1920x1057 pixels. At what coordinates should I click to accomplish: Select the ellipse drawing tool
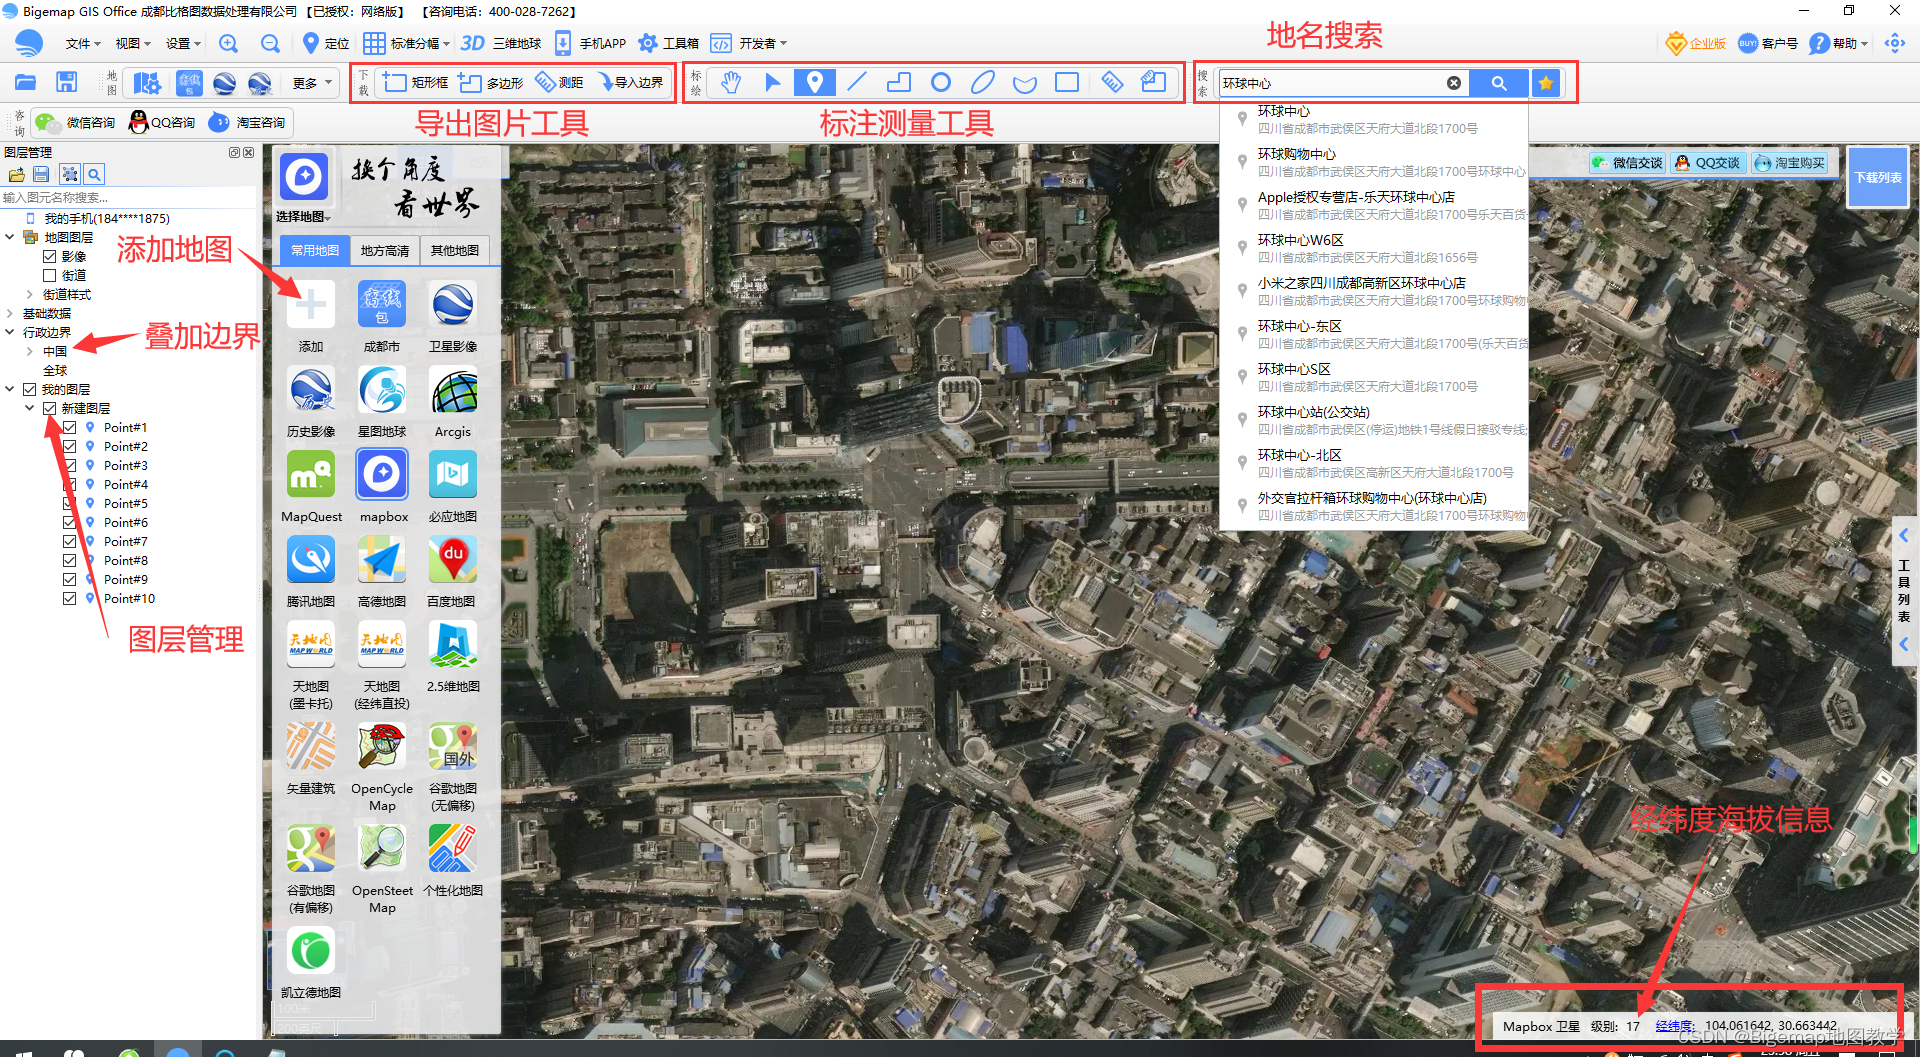[983, 82]
